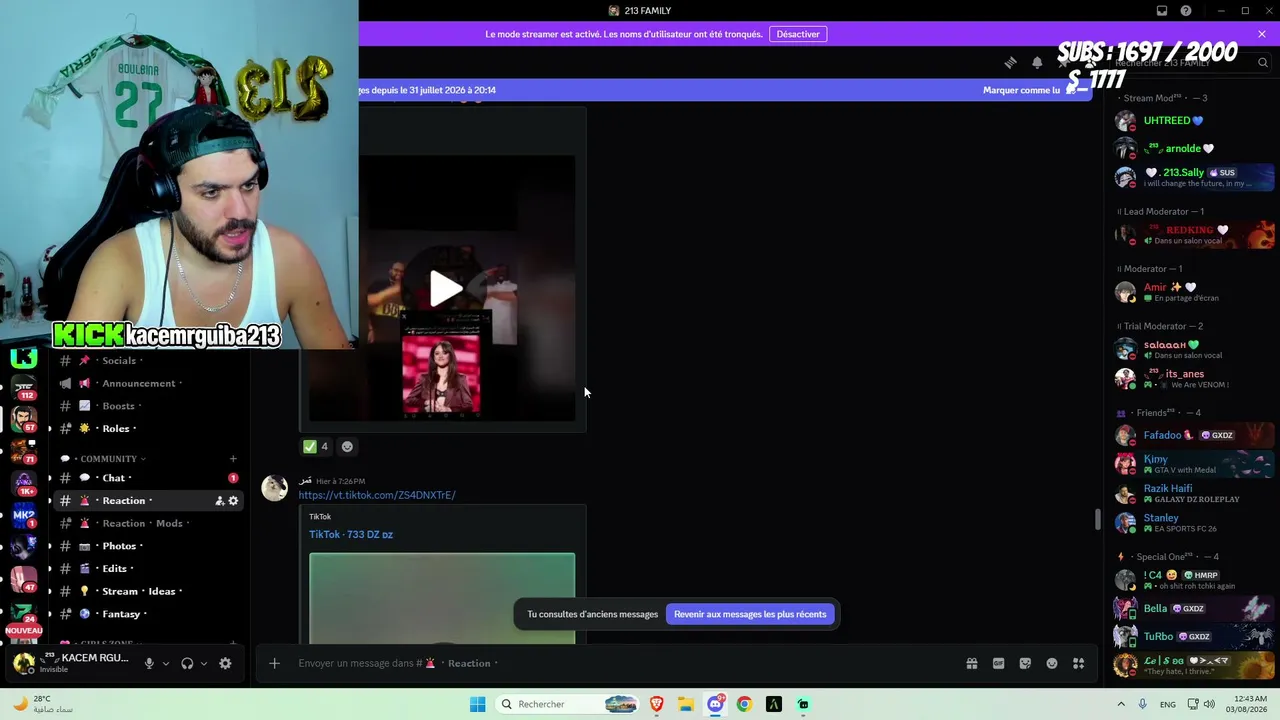The height and width of the screenshot is (720, 1280).
Task: Open Fafadoo's profile in the member list
Action: [x=1195, y=435]
